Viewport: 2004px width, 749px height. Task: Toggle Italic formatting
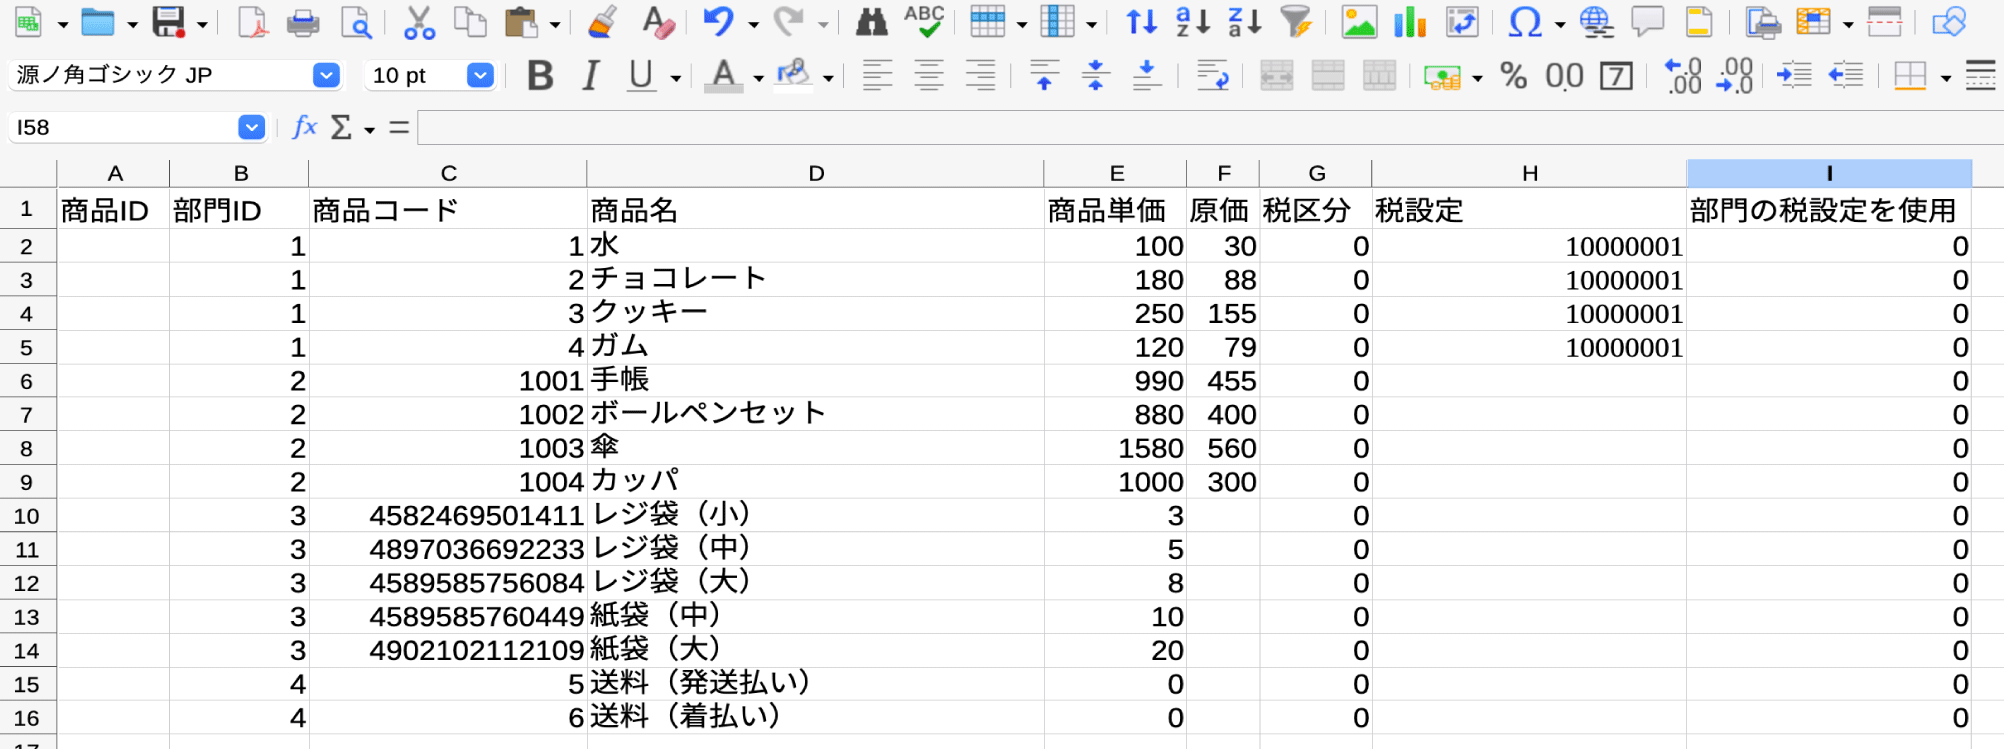coord(591,75)
